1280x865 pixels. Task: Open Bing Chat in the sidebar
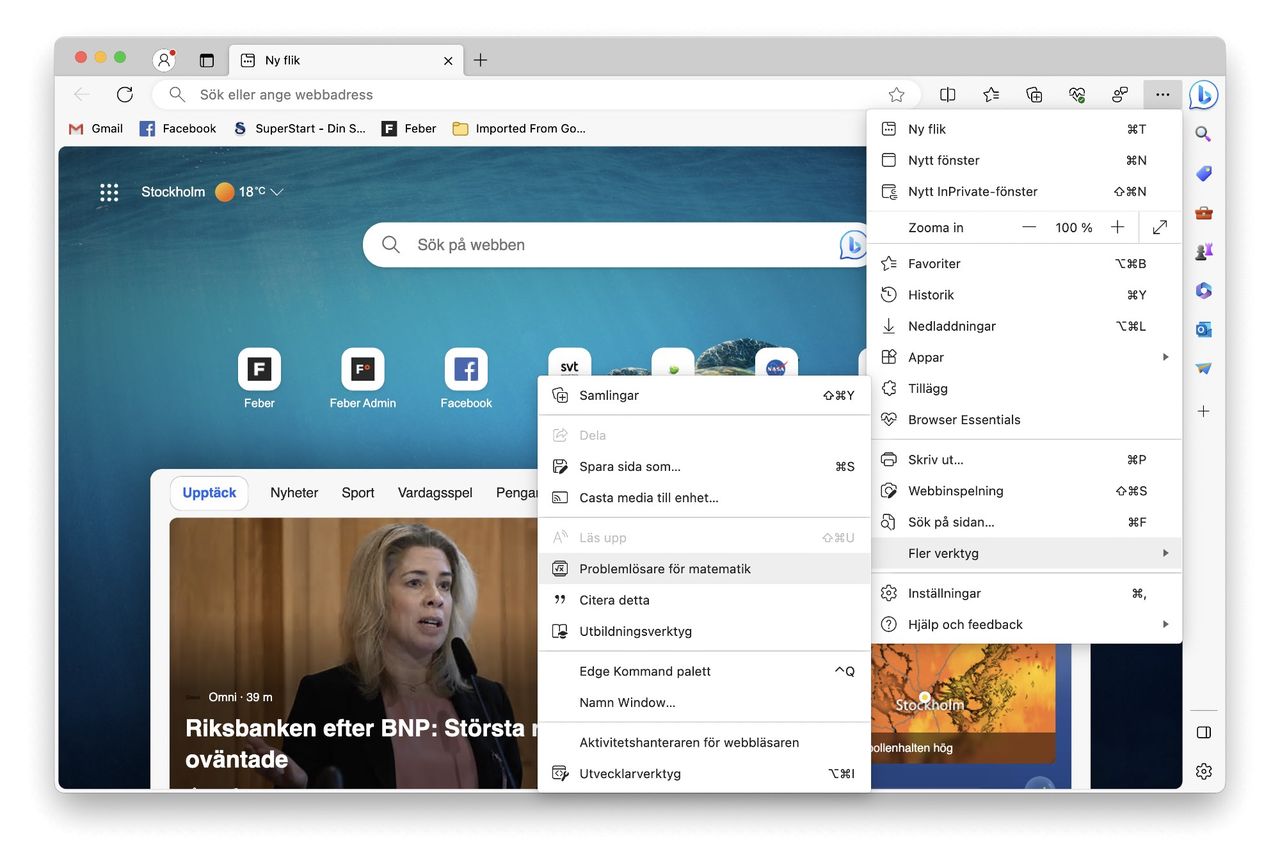(x=1203, y=94)
